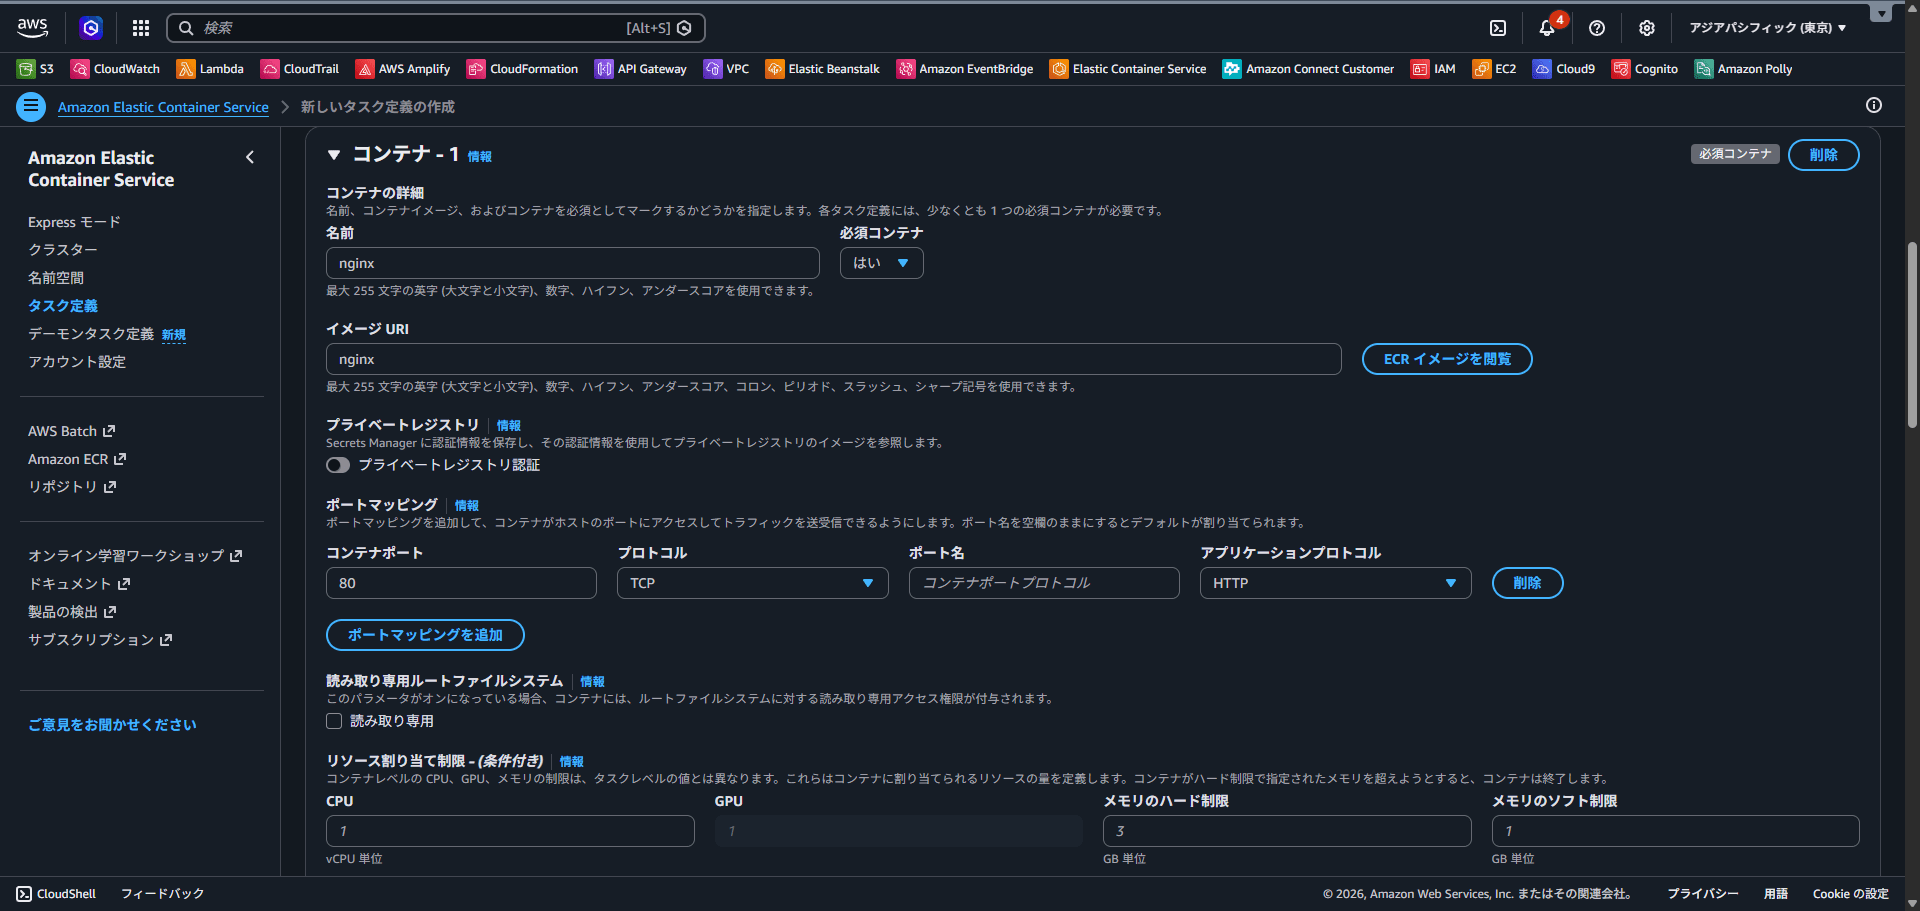The image size is (1920, 911).
Task: Go to タスク定義 in sidebar
Action: [63, 306]
